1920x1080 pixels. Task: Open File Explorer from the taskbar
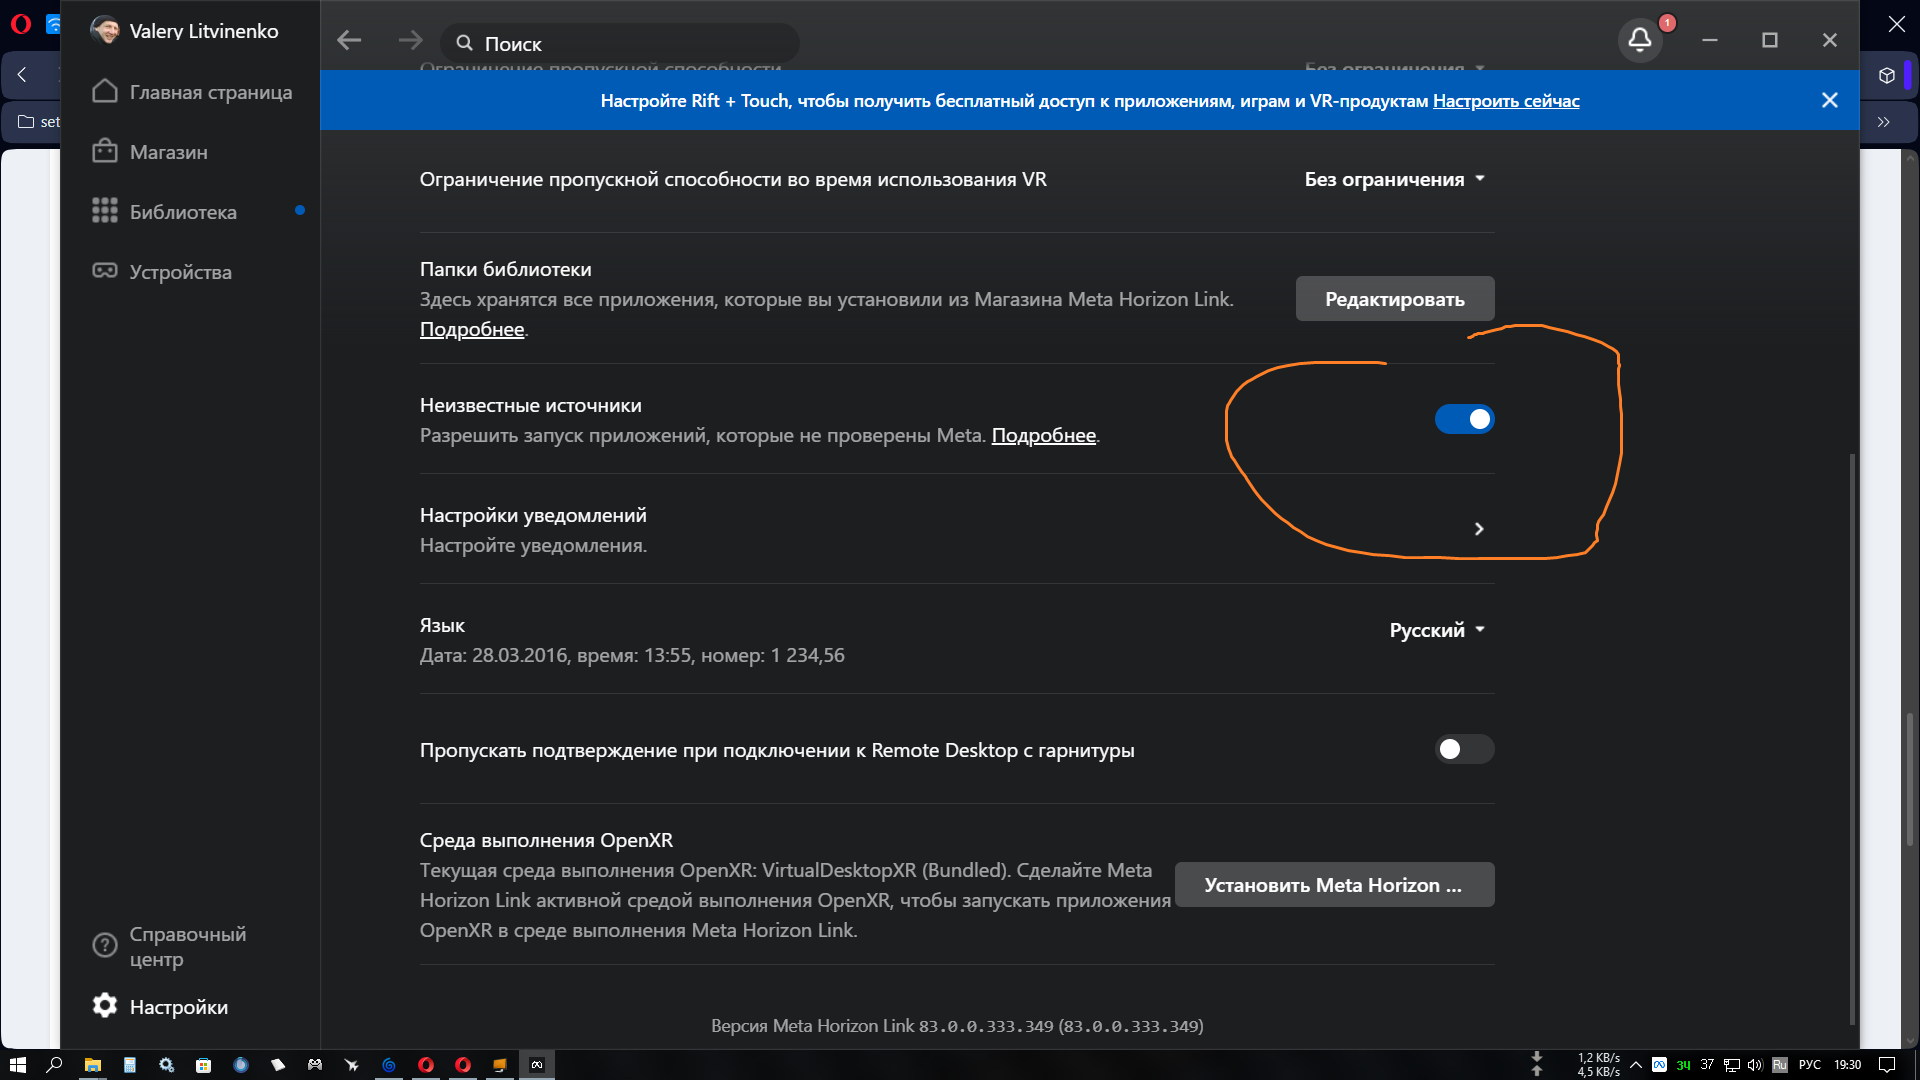(x=92, y=1065)
